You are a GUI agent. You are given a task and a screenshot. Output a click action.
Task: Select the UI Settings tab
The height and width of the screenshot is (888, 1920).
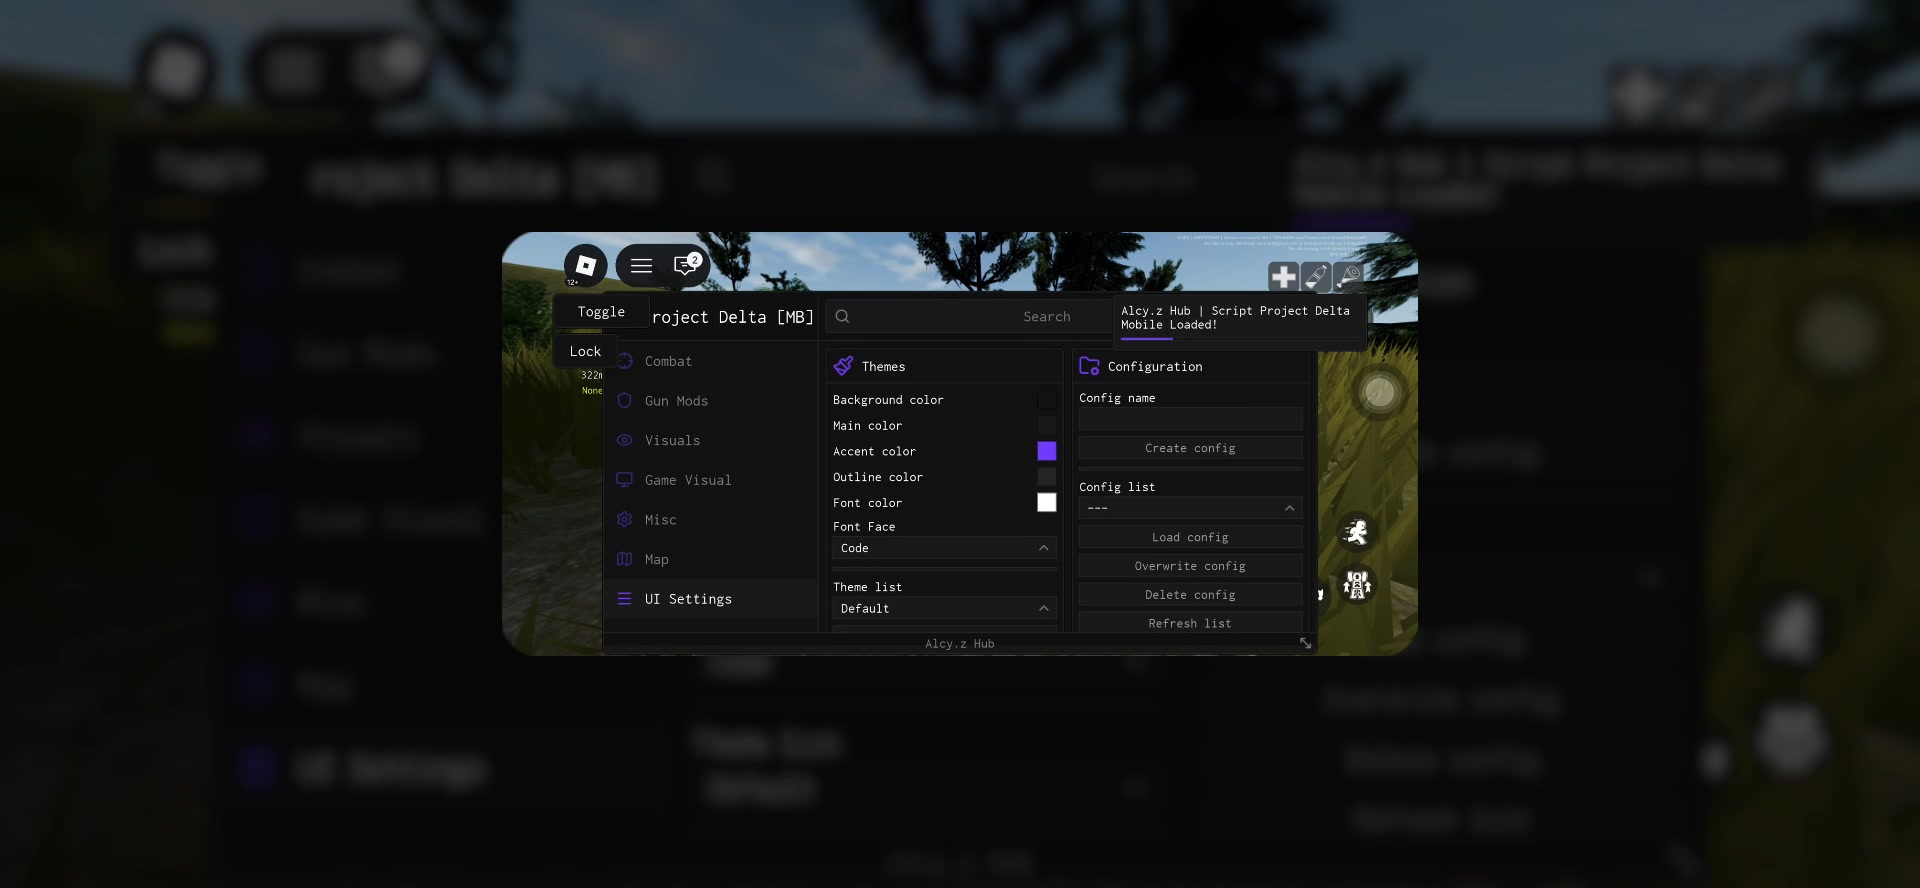coord(711,599)
